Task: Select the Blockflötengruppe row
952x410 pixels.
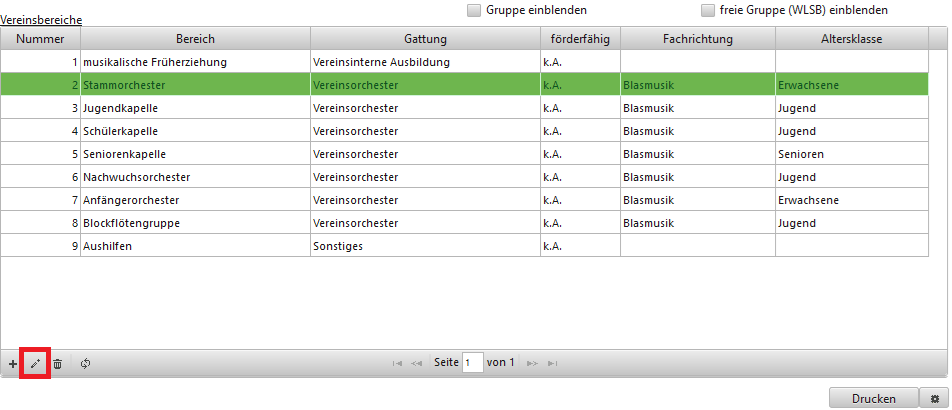Action: click(195, 222)
